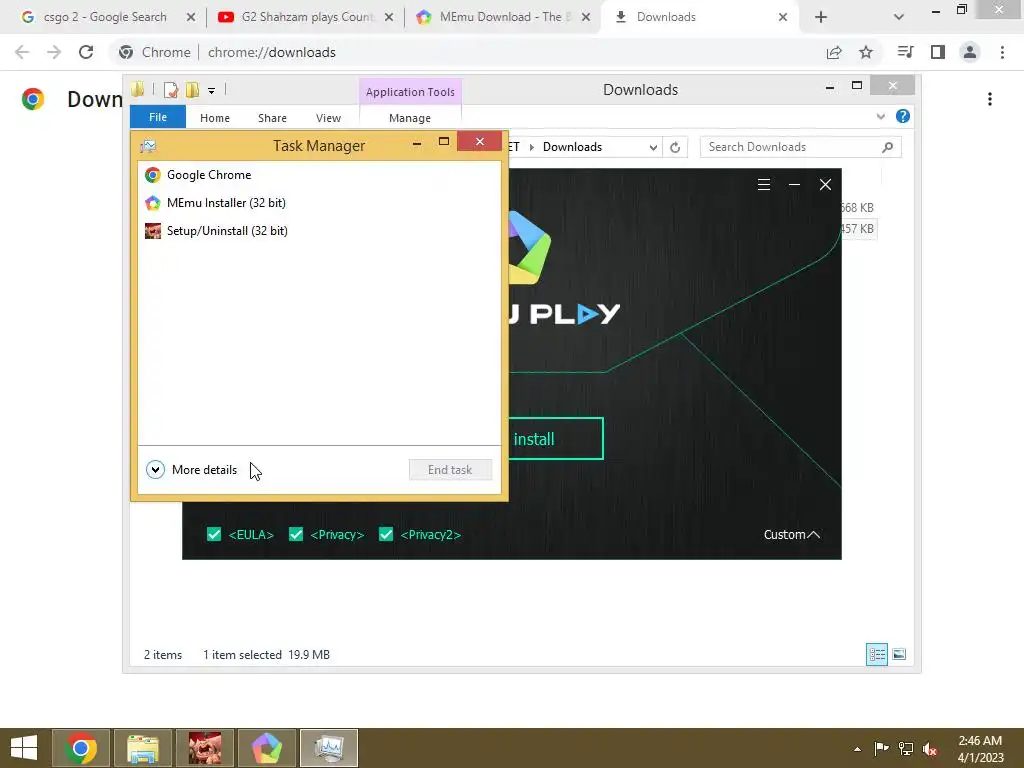
Task: Open the Action Center flag icon
Action: pyautogui.click(x=881, y=749)
